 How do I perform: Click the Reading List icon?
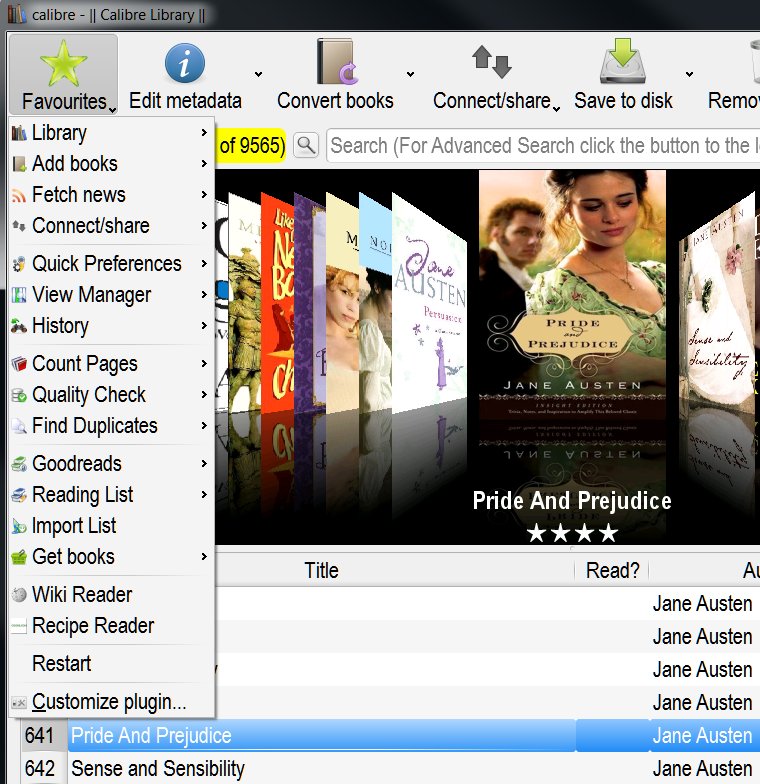19,494
